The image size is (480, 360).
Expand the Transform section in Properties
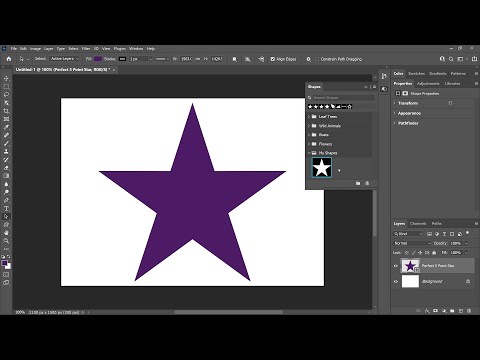395,103
